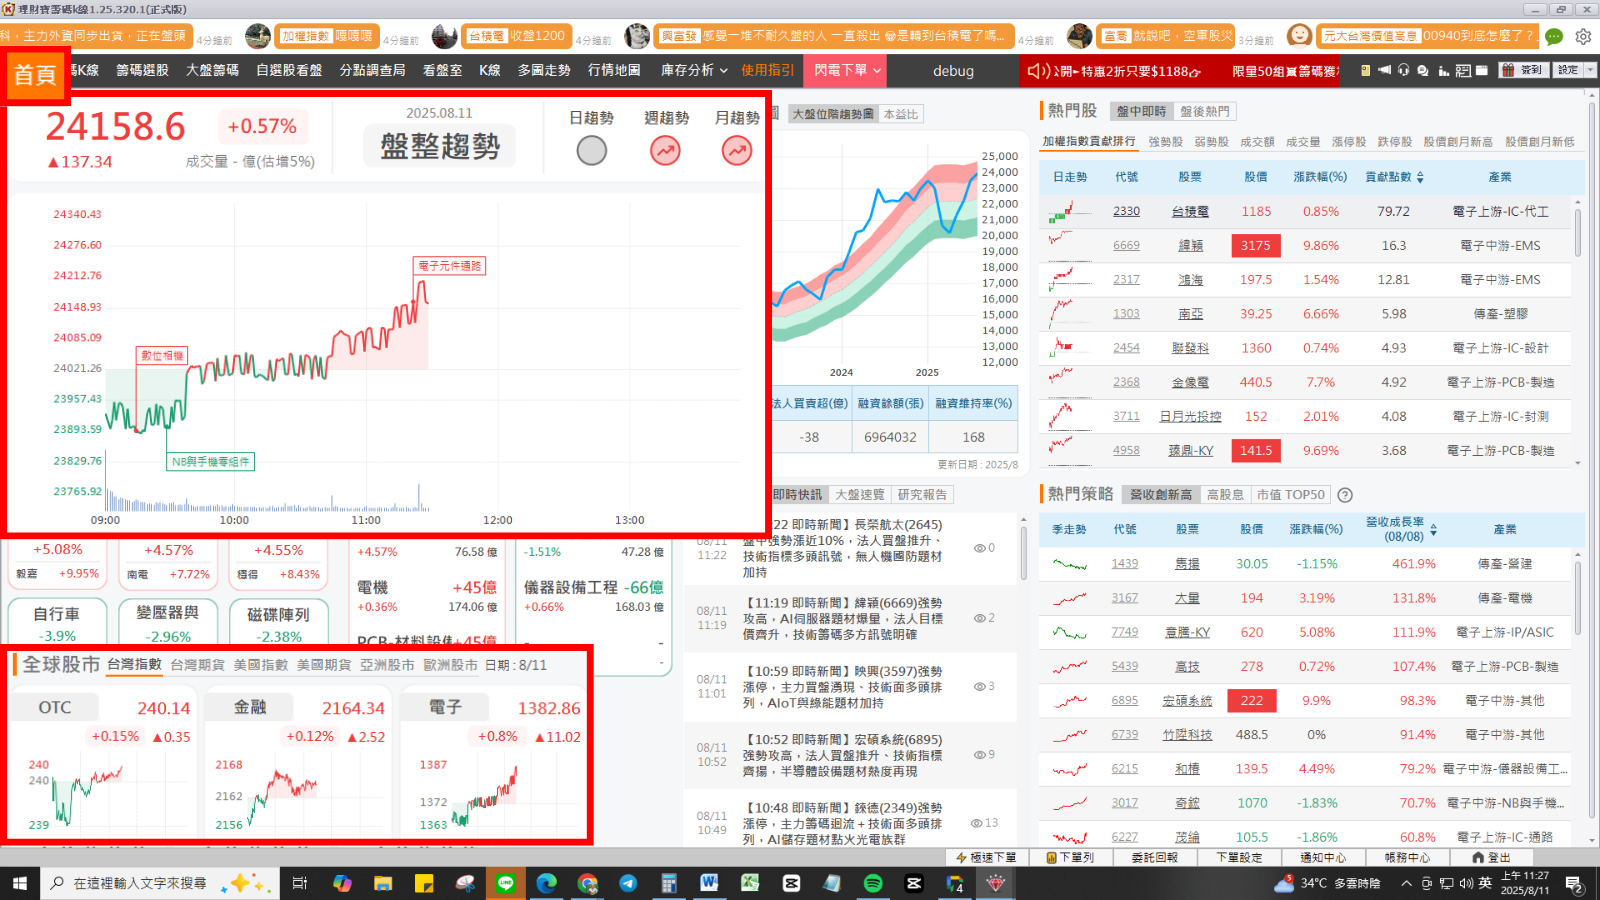Click the 登出 logout button
This screenshot has height=900, width=1600.
pos(1491,858)
